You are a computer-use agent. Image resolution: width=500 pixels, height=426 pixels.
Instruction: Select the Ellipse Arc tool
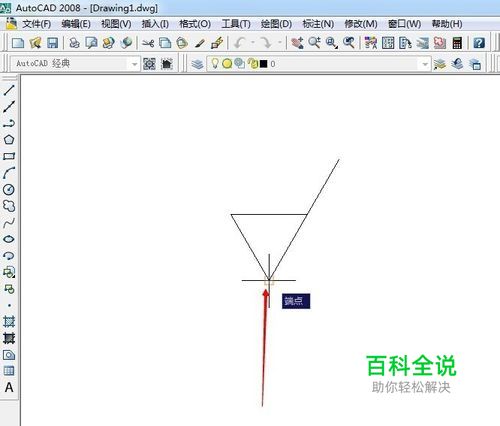[x=9, y=256]
